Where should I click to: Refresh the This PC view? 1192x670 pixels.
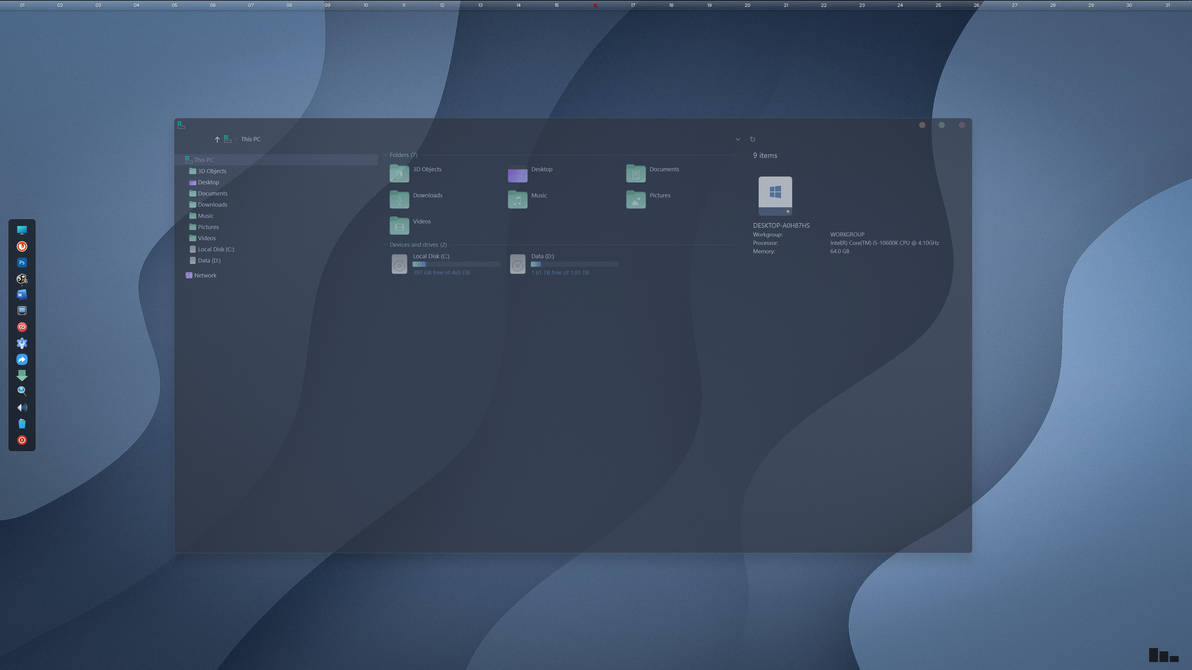click(753, 139)
